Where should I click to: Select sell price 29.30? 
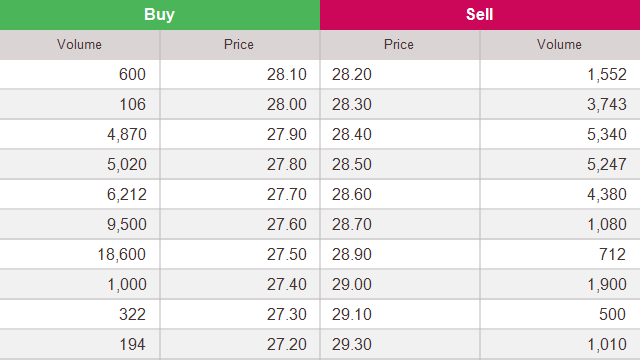pyautogui.click(x=352, y=344)
